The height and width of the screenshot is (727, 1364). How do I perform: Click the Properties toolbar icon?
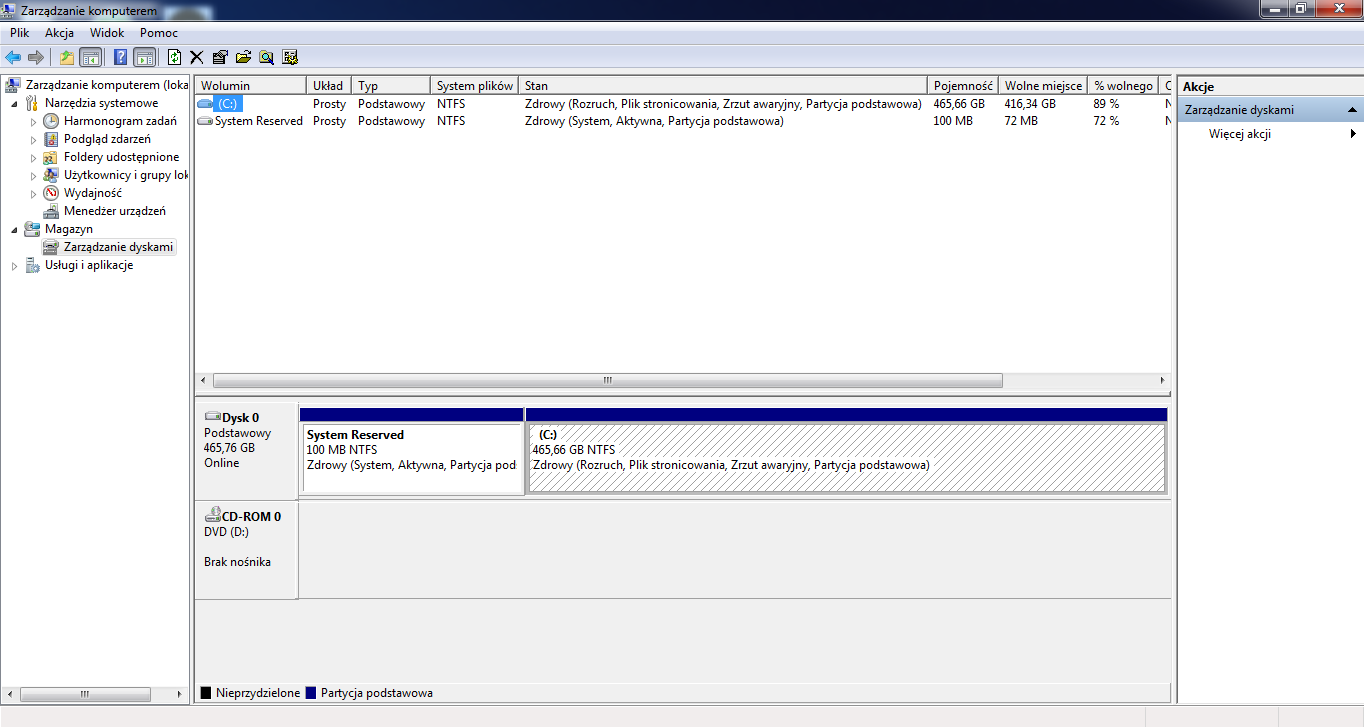pyautogui.click(x=220, y=57)
